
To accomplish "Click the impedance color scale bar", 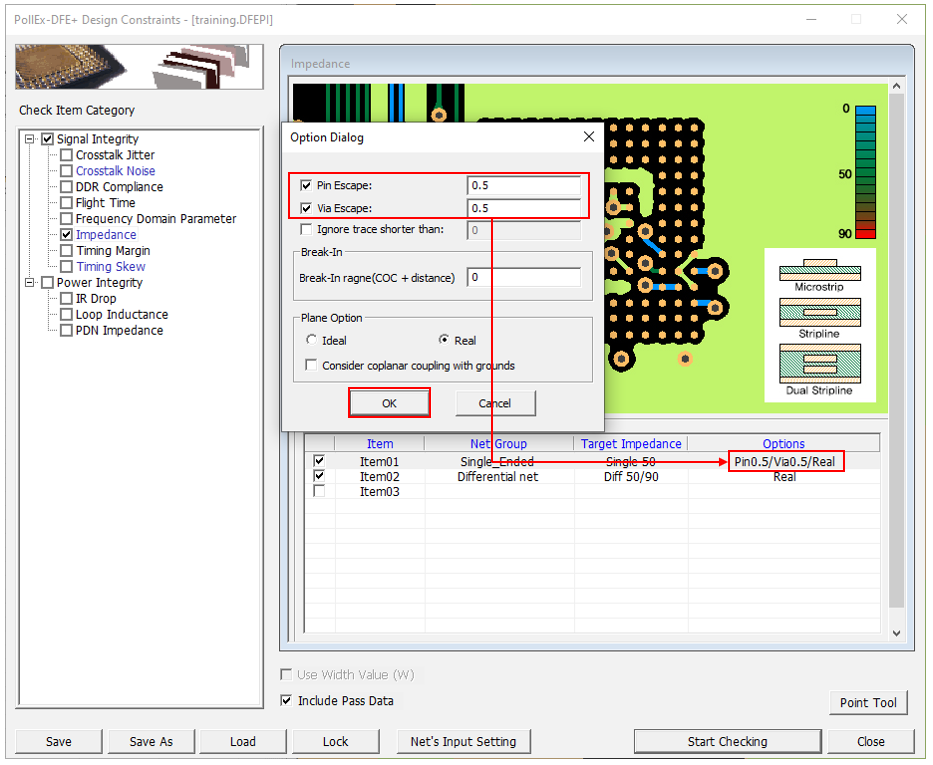I will (865, 172).
